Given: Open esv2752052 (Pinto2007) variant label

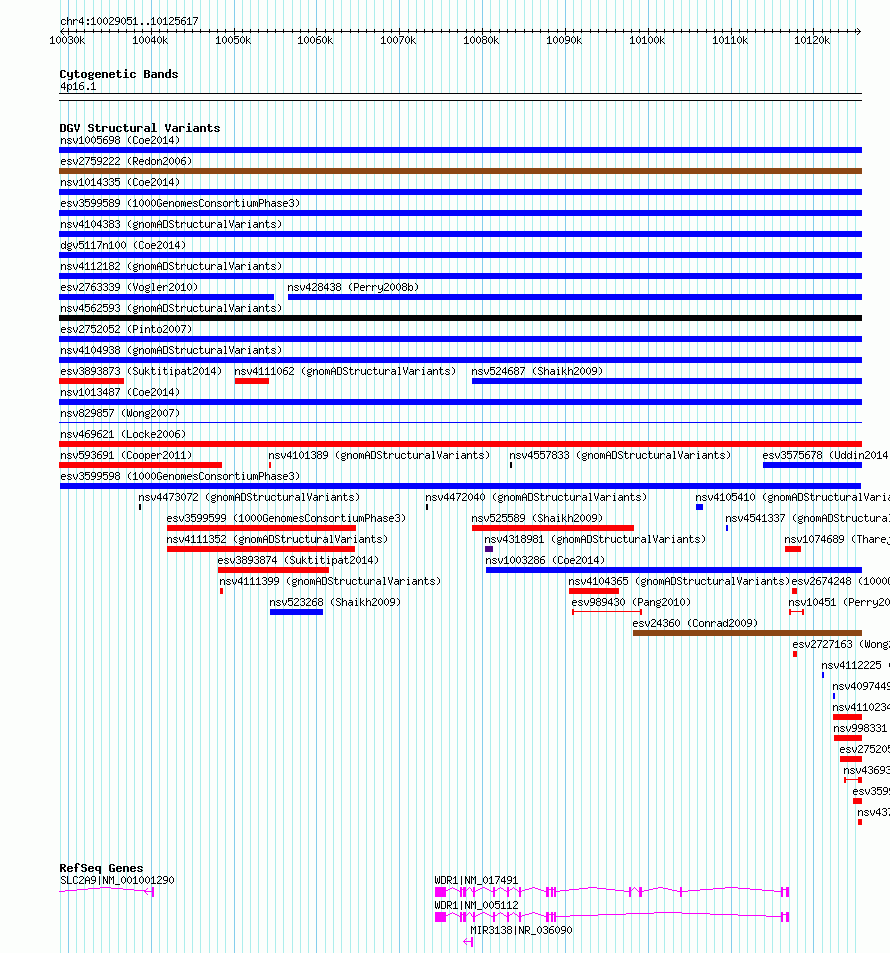Looking at the screenshot, I should point(126,329).
